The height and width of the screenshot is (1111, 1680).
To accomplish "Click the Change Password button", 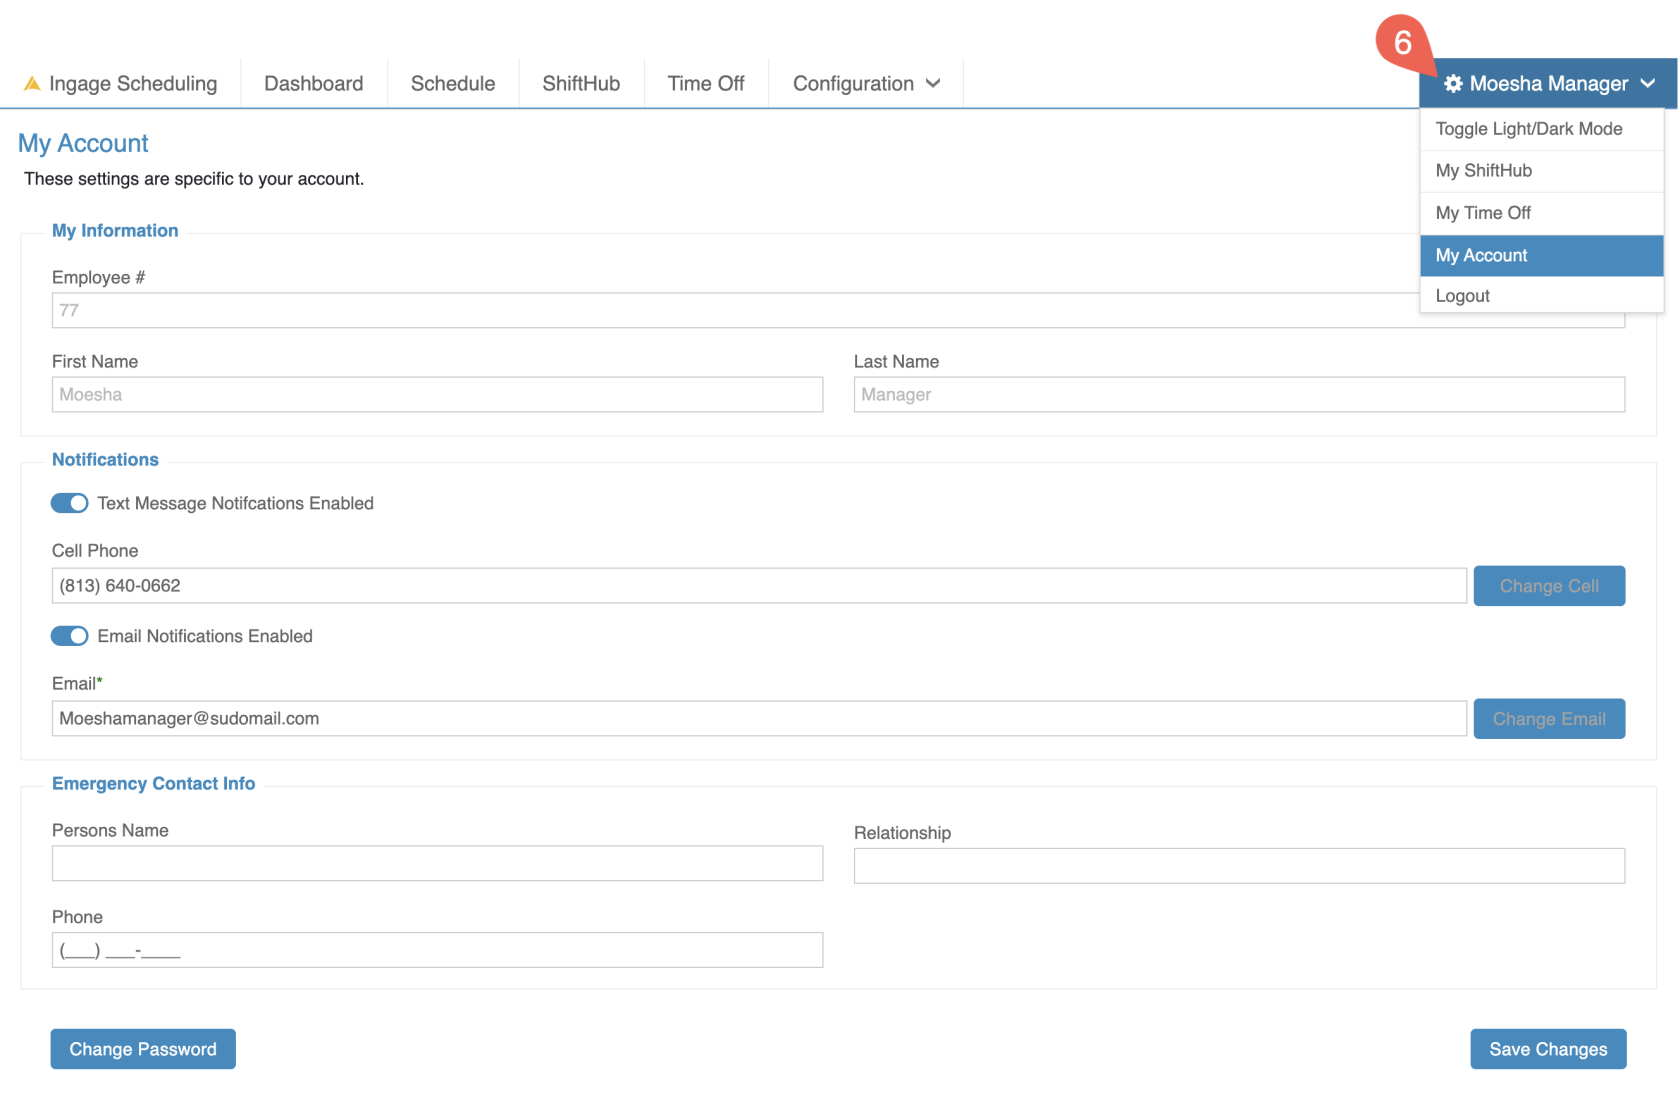I will click(143, 1049).
